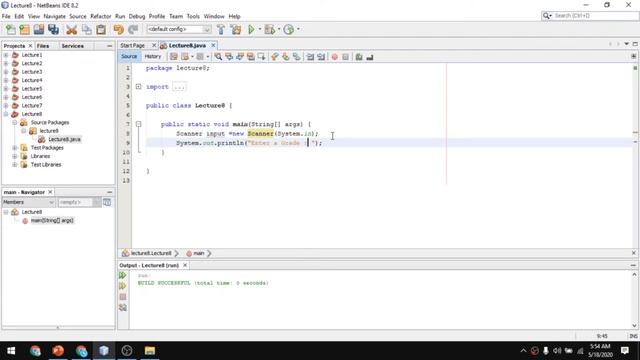Screen dimensions: 640x360
Task: Click the Profile Project clock icon
Action: pyautogui.click(x=289, y=29)
